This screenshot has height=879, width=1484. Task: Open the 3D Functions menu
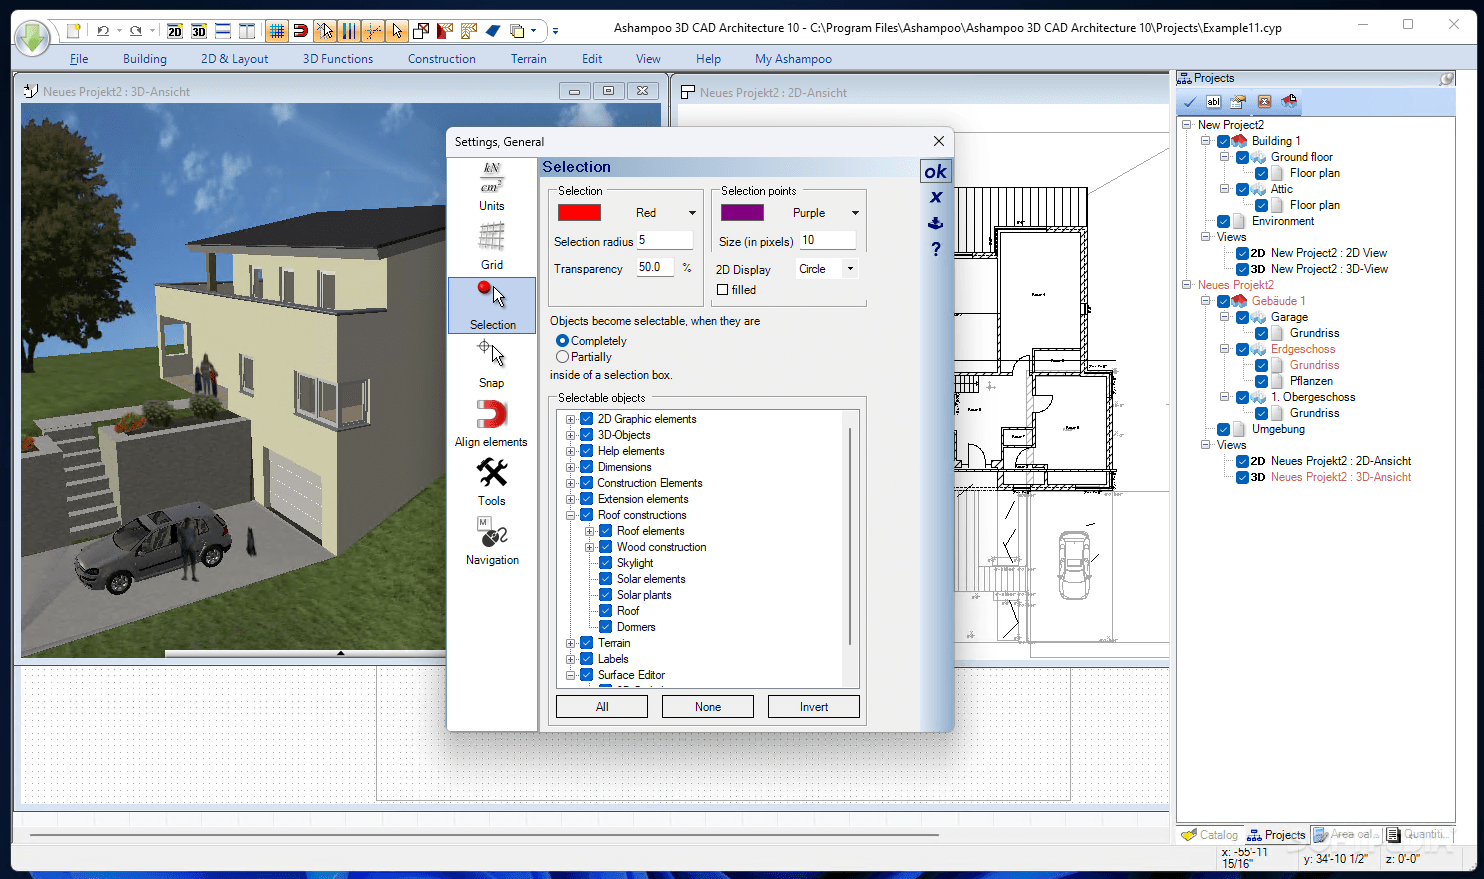338,59
